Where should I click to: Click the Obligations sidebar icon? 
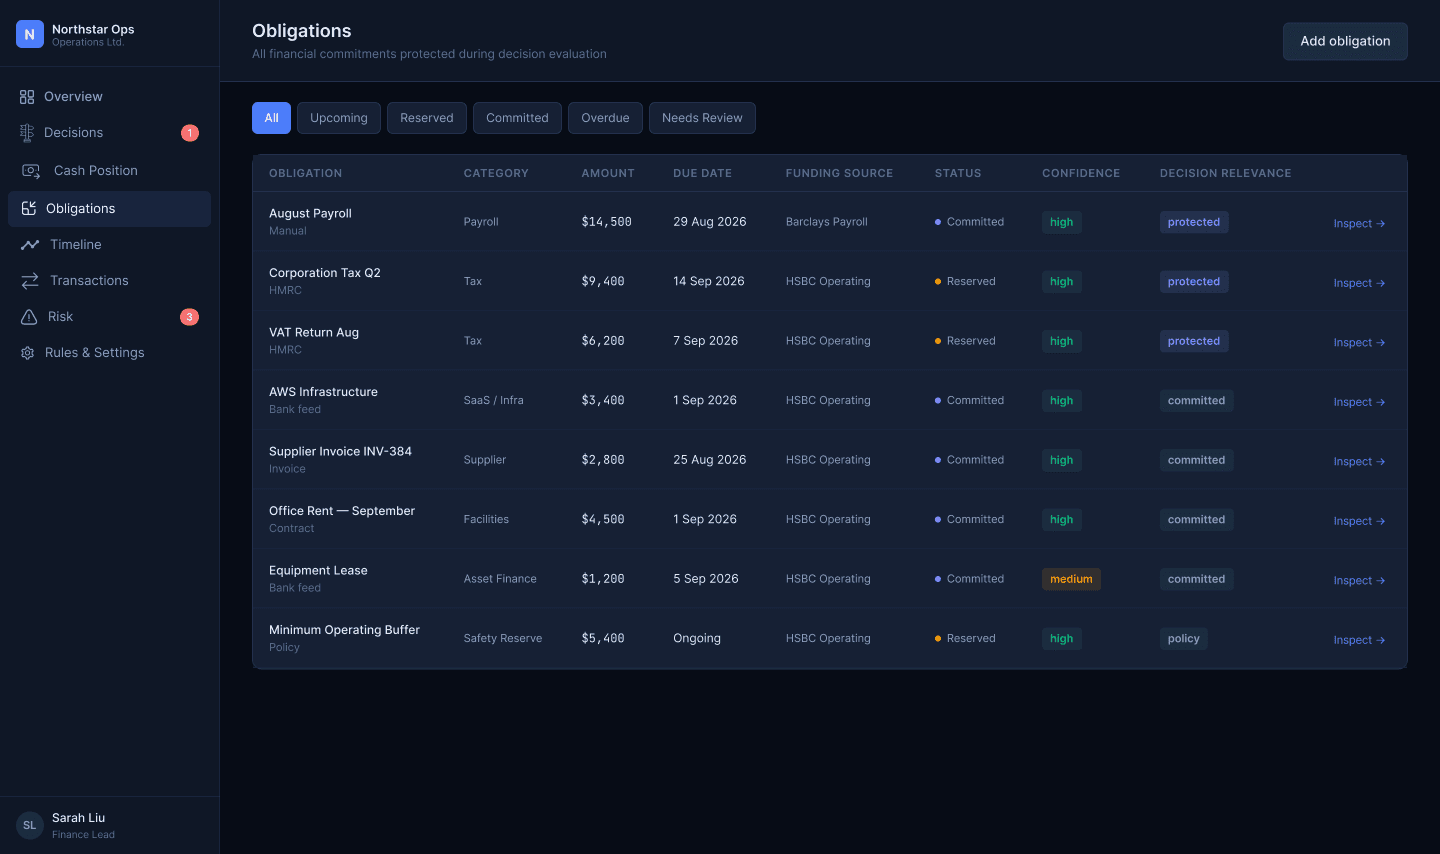(29, 208)
